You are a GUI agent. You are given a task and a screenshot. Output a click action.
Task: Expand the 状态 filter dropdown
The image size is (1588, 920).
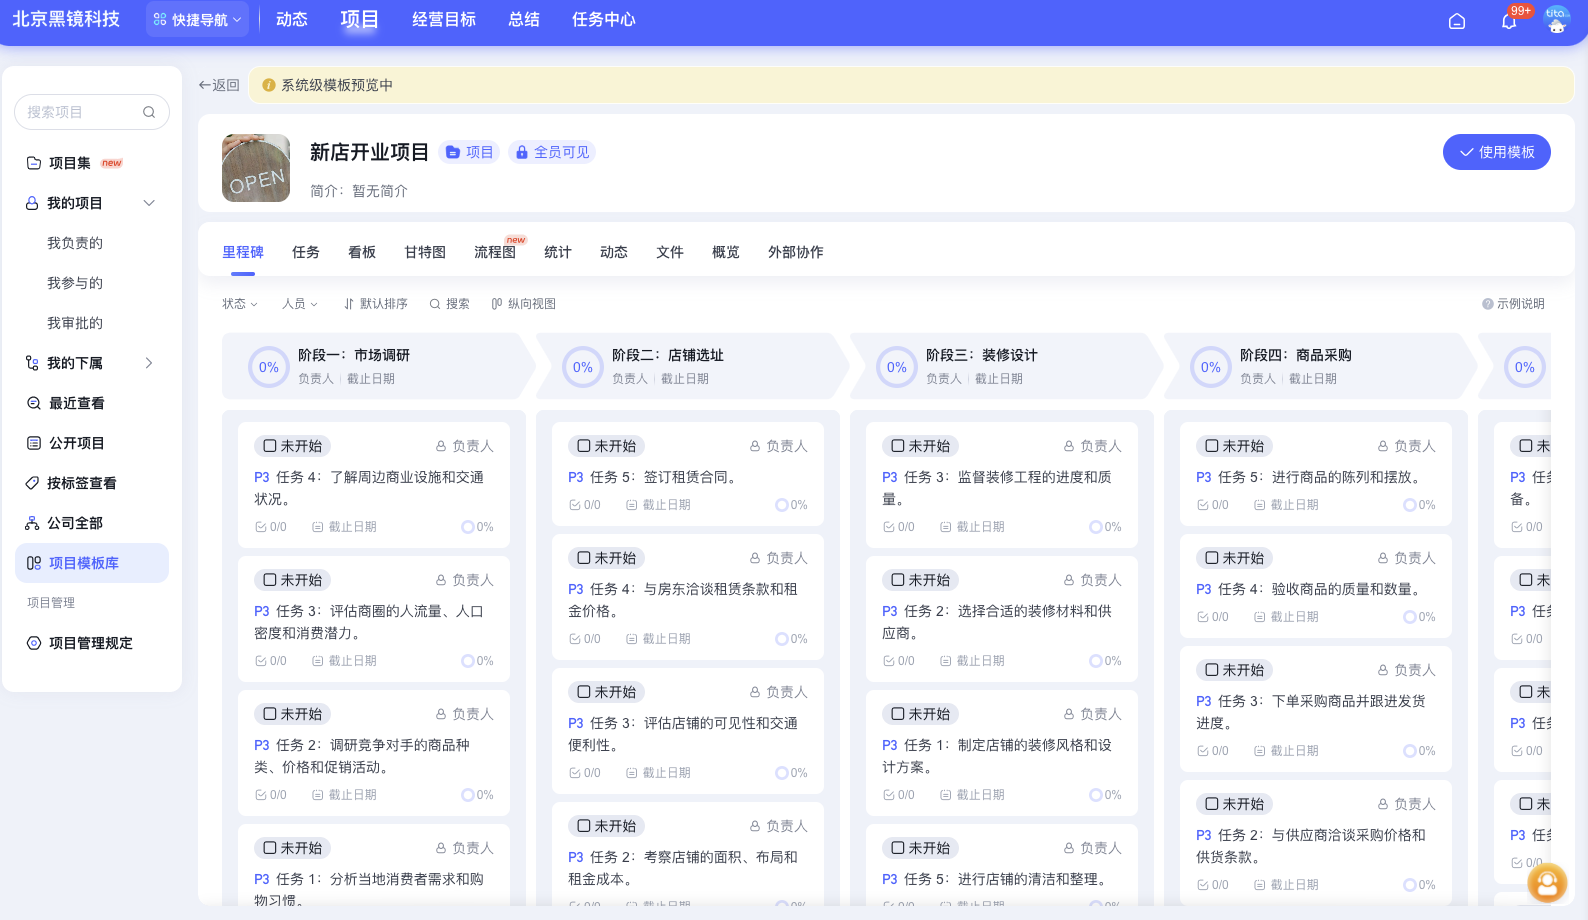(240, 304)
